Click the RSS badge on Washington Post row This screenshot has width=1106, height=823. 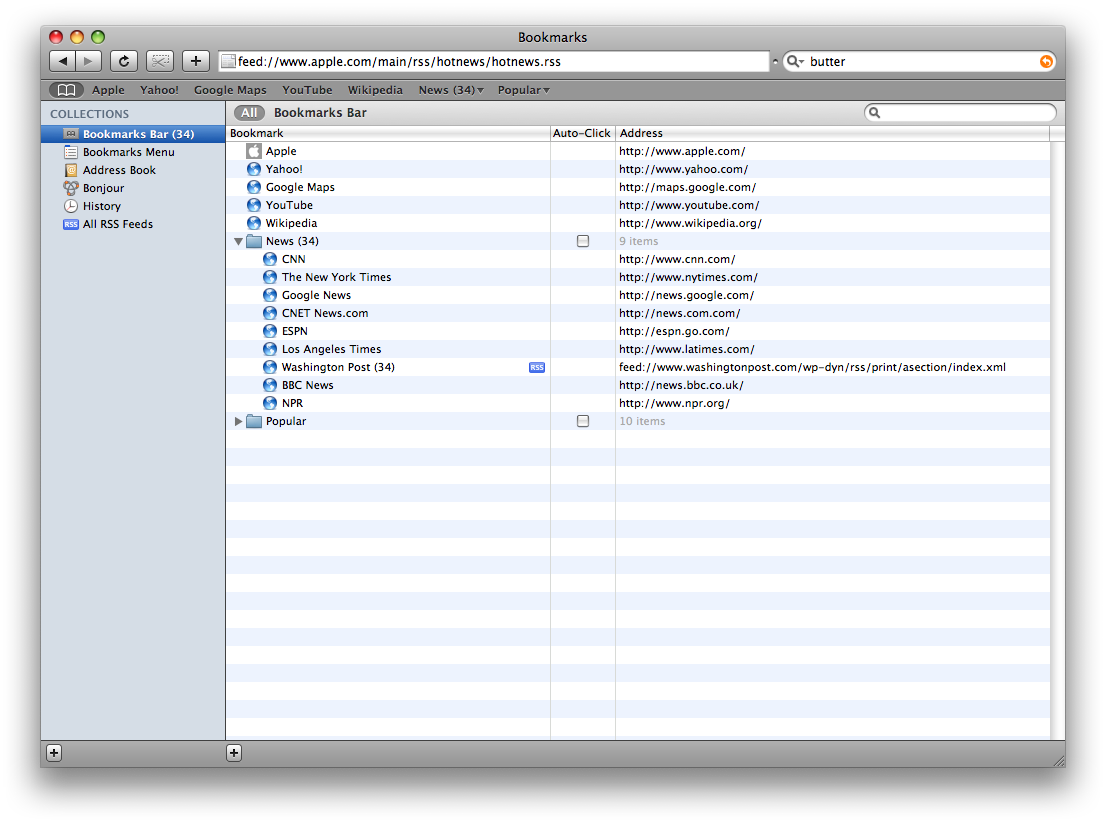537,367
